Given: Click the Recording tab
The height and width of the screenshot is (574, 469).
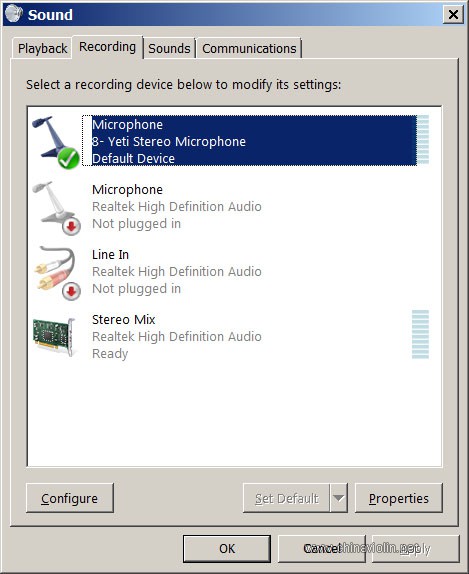Looking at the screenshot, I should [x=107, y=47].
